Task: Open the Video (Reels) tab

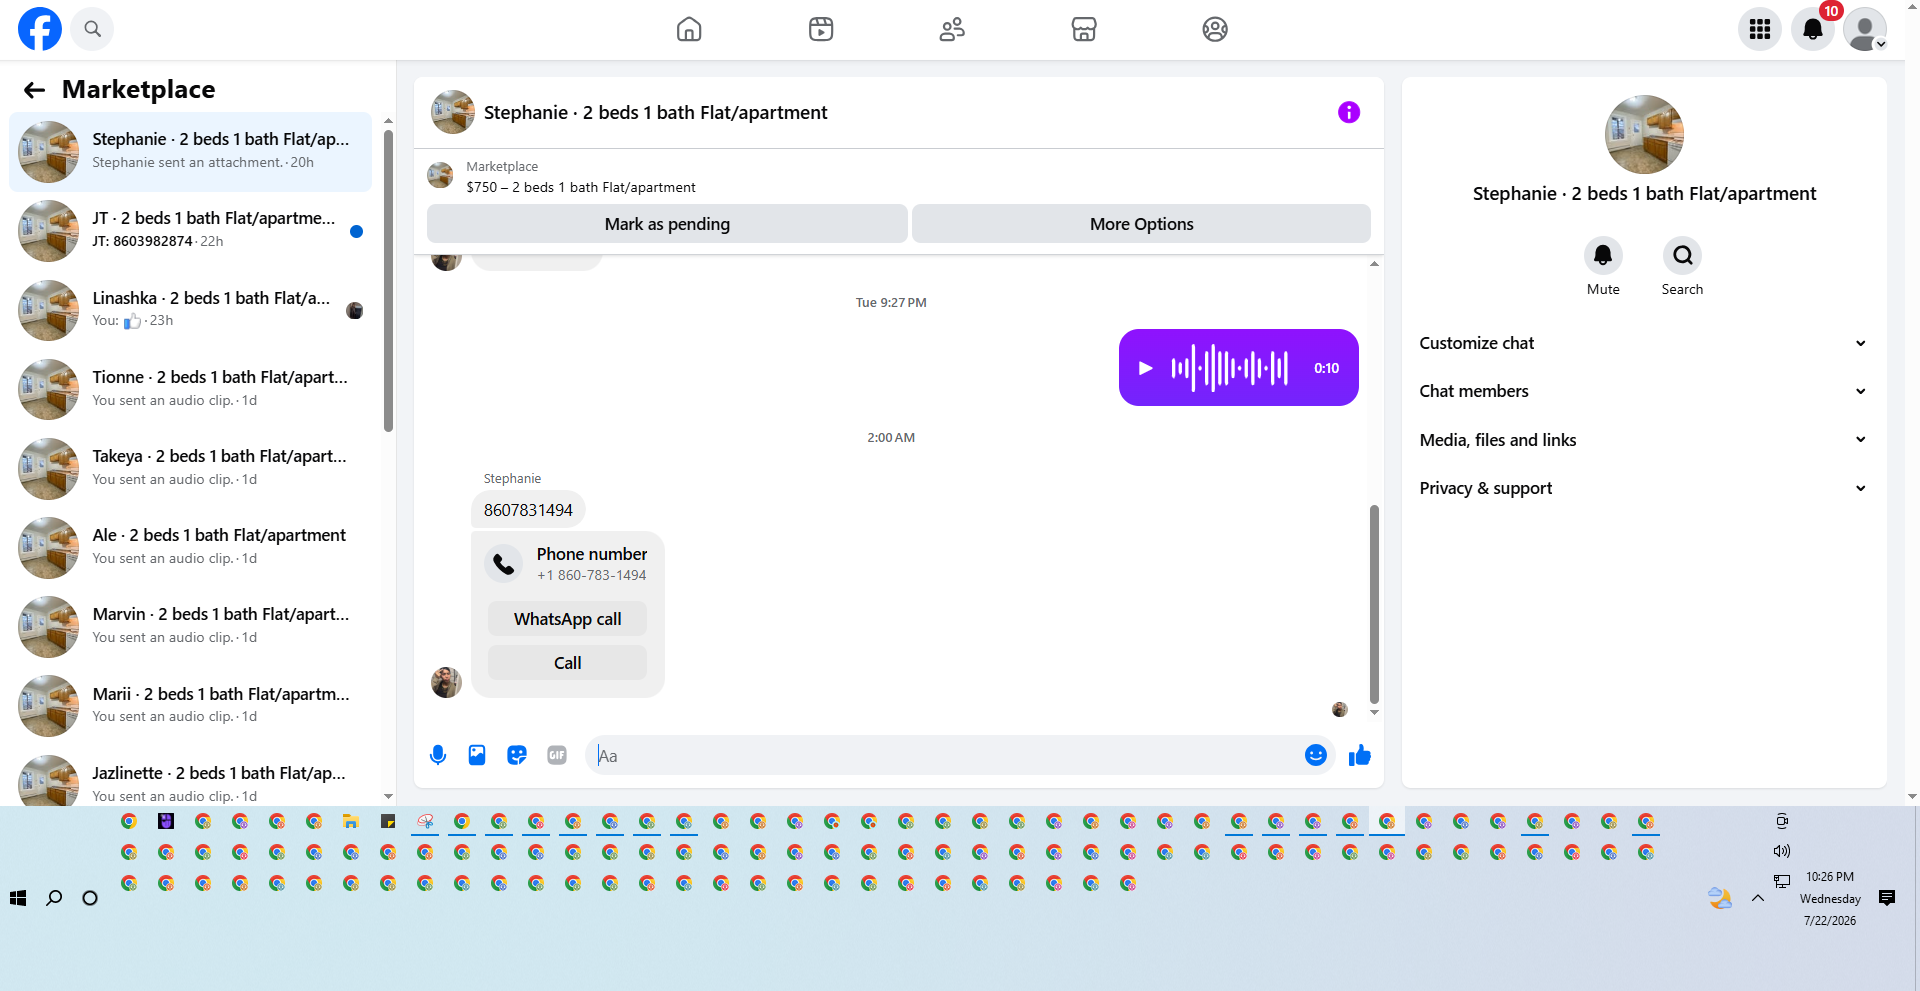Action: (821, 29)
